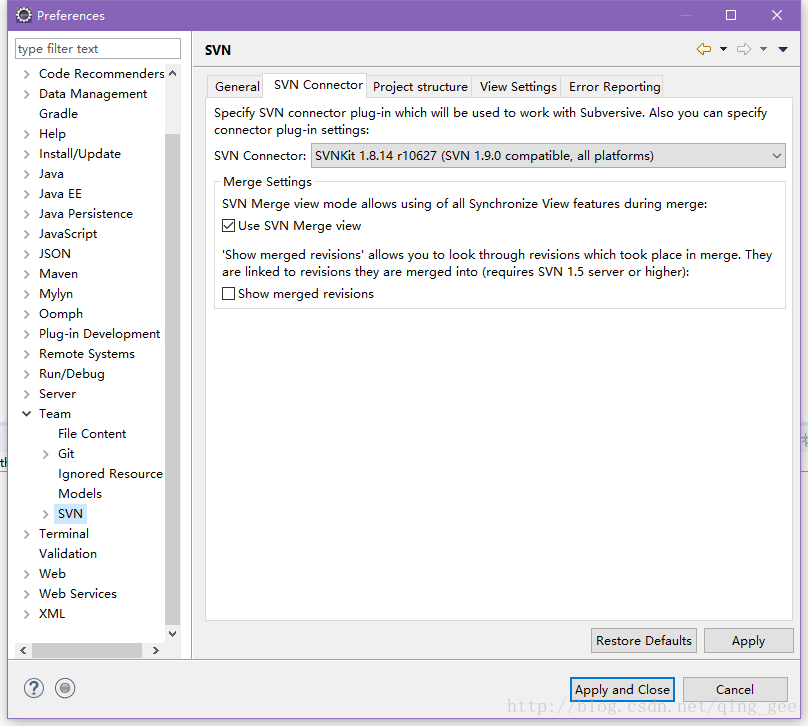Click the Apply button
The image size is (808, 726).
(x=748, y=640)
